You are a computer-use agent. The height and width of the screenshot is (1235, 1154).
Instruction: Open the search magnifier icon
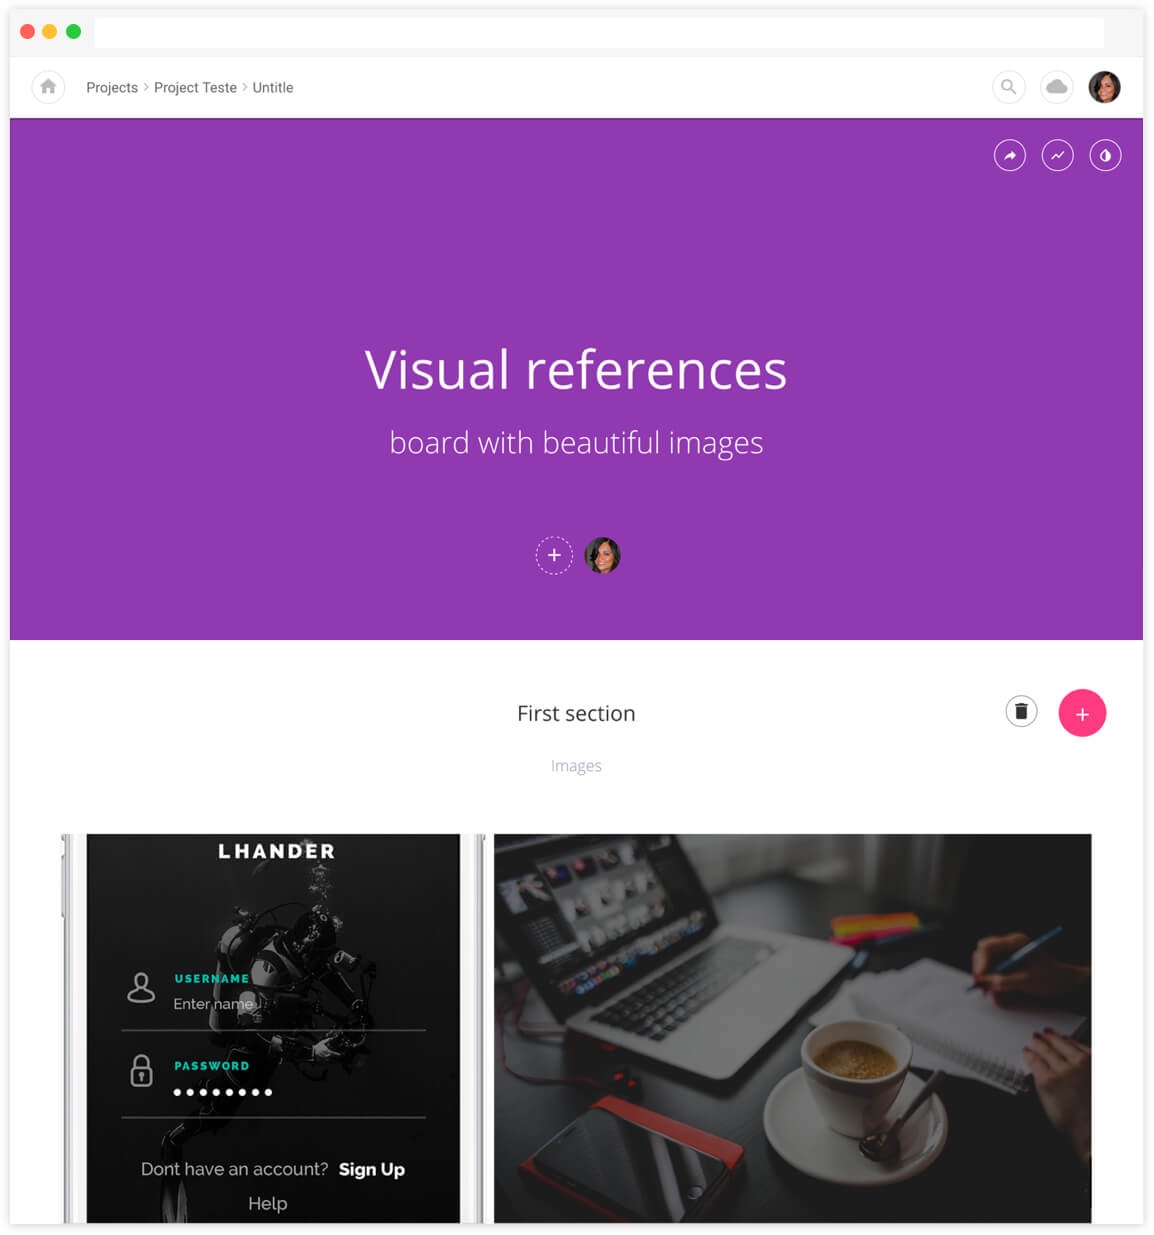(x=1009, y=87)
